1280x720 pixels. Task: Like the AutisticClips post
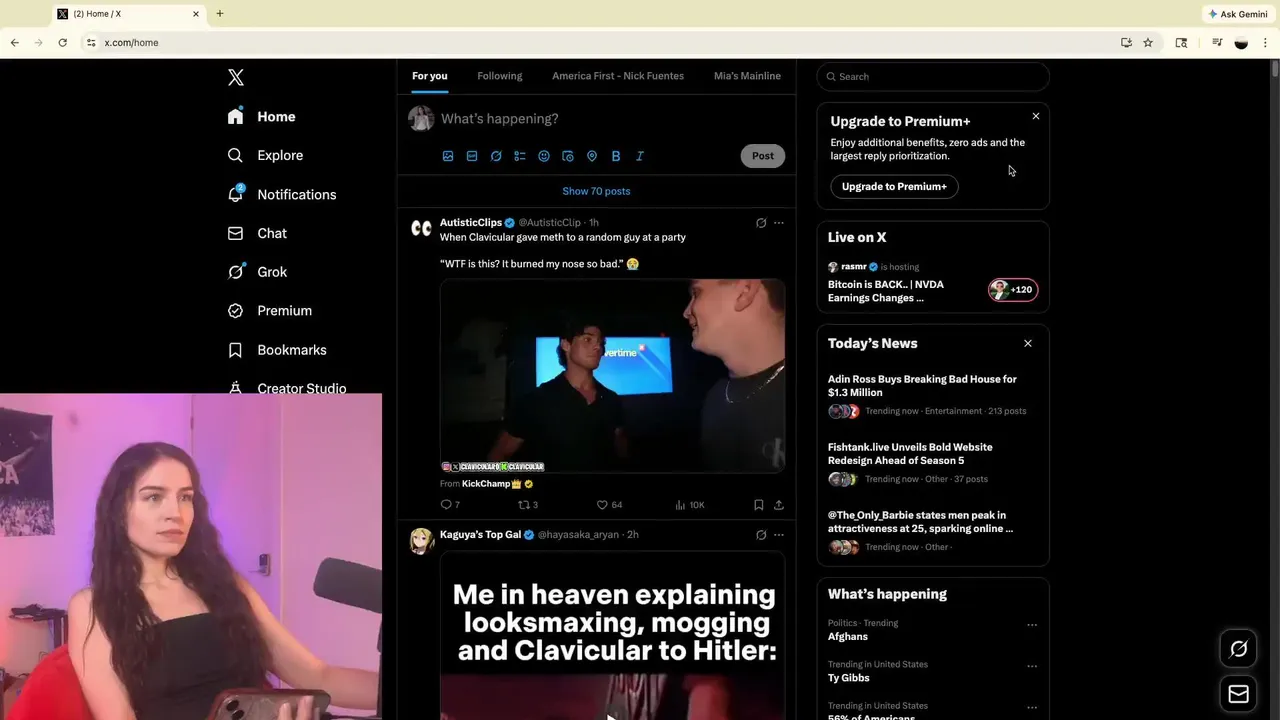click(609, 505)
